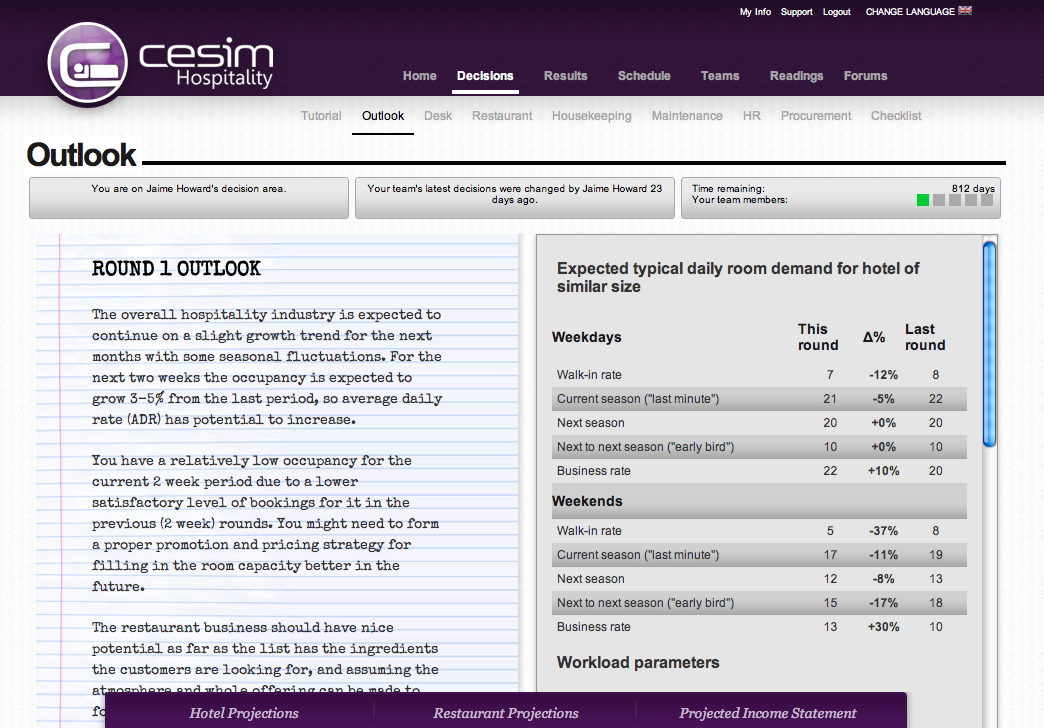Open the Schedule menu
Screen dimensions: 1044x728
(644, 76)
